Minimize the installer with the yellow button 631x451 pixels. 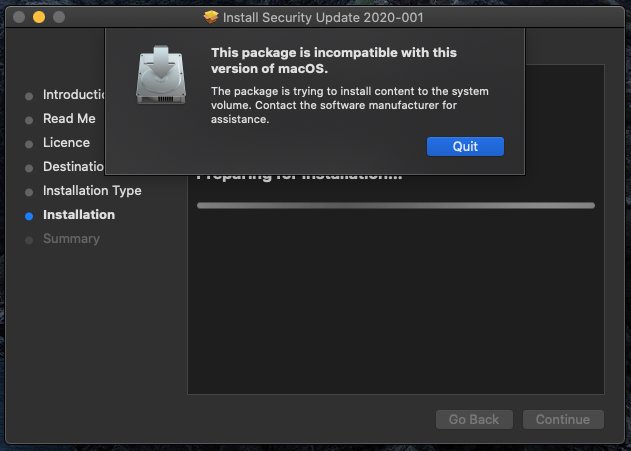tap(39, 17)
